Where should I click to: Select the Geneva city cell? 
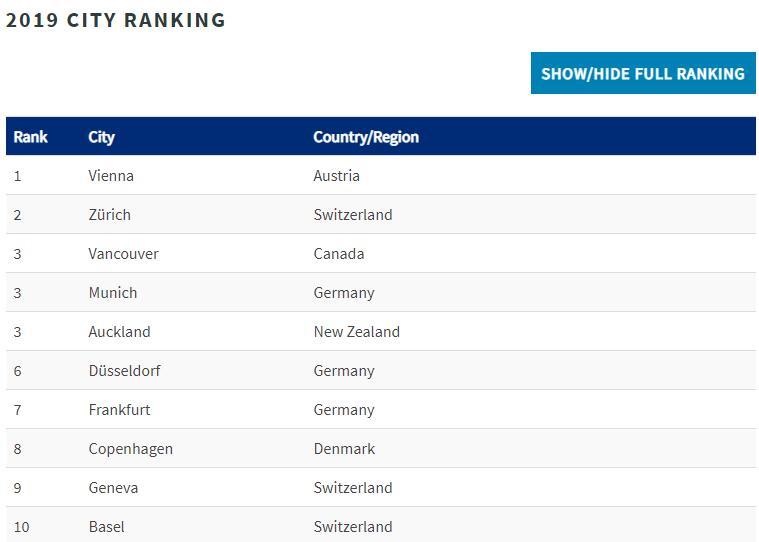tap(113, 488)
